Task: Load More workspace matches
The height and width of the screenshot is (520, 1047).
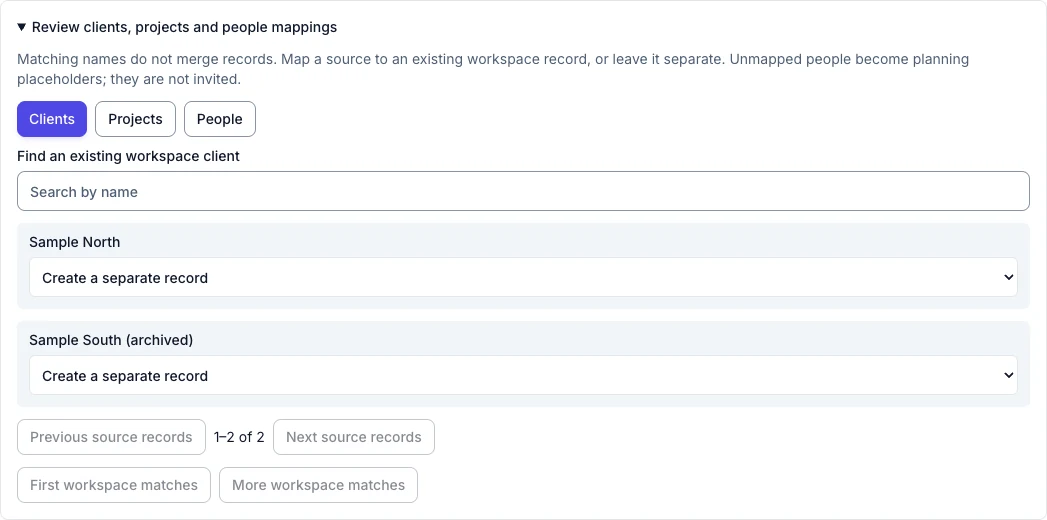Action: tap(319, 485)
